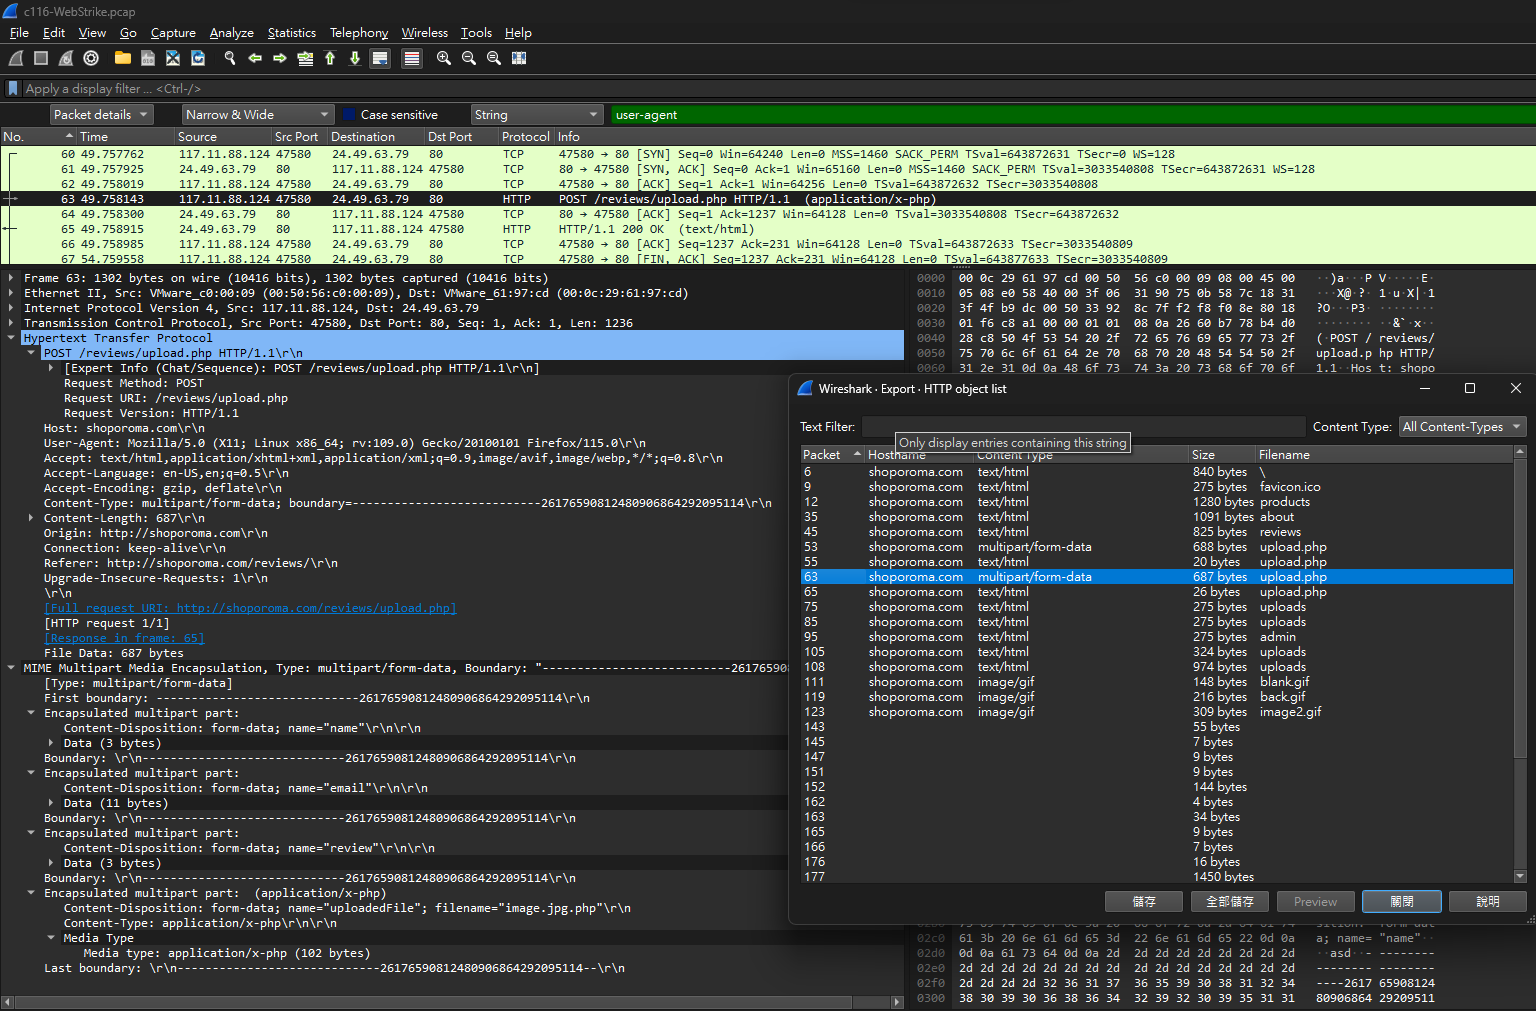The width and height of the screenshot is (1536, 1011).
Task: Collapse the Hypertext Transfer Protocol tree node
Action: coord(11,338)
